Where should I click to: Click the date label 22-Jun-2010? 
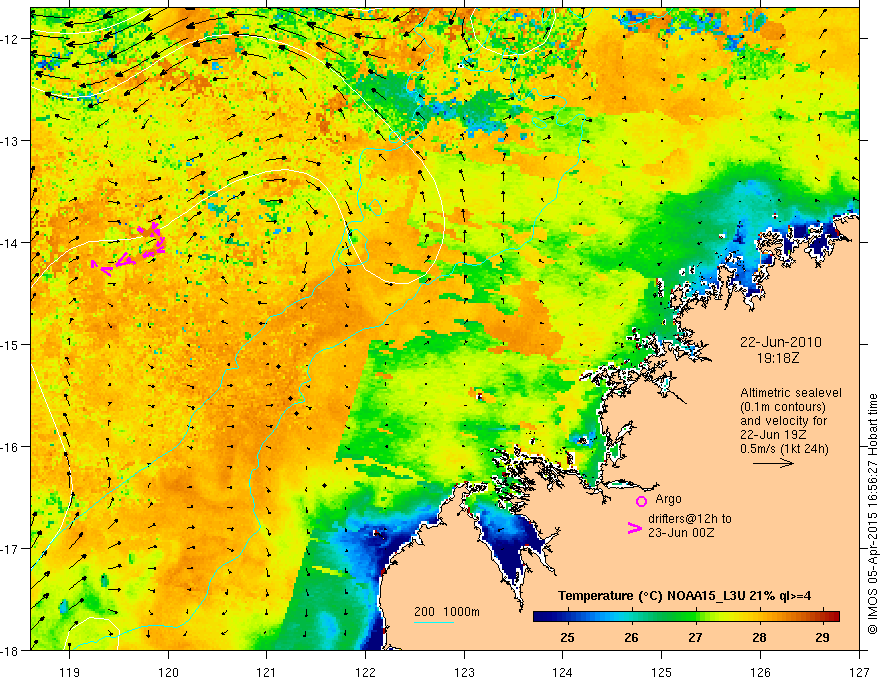(x=781, y=342)
